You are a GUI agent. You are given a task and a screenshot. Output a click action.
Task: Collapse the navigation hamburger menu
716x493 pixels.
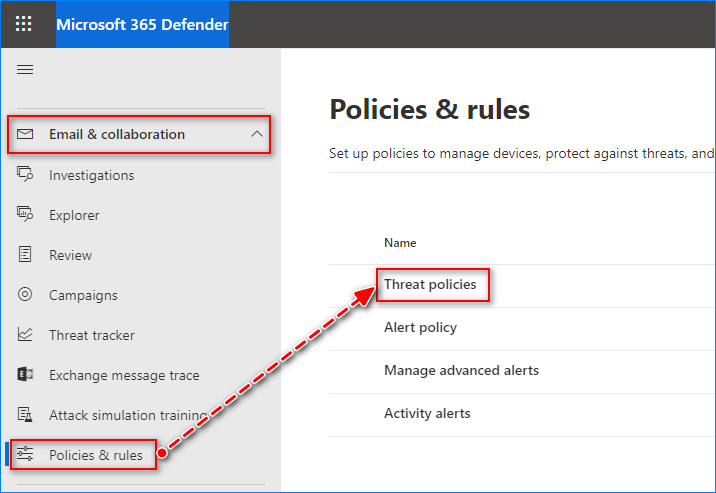point(25,69)
